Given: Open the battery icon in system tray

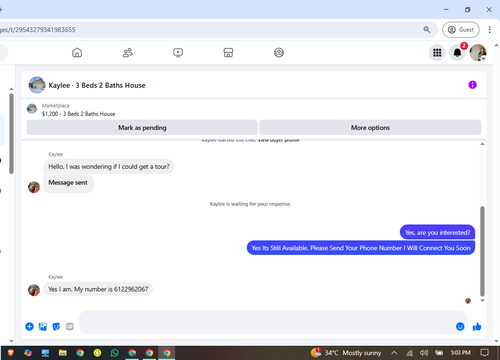Looking at the screenshot, I should (439, 353).
